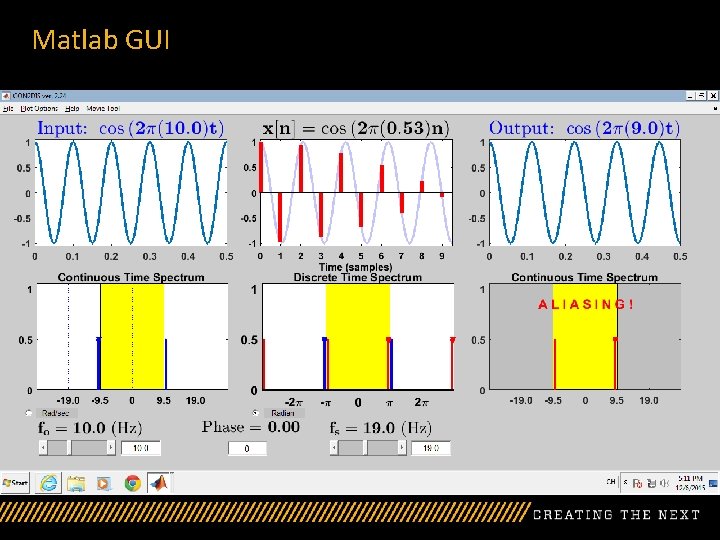Click the 'Time (samples)' axis label
Viewport: 720px width, 540px height.
pyautogui.click(x=356, y=267)
